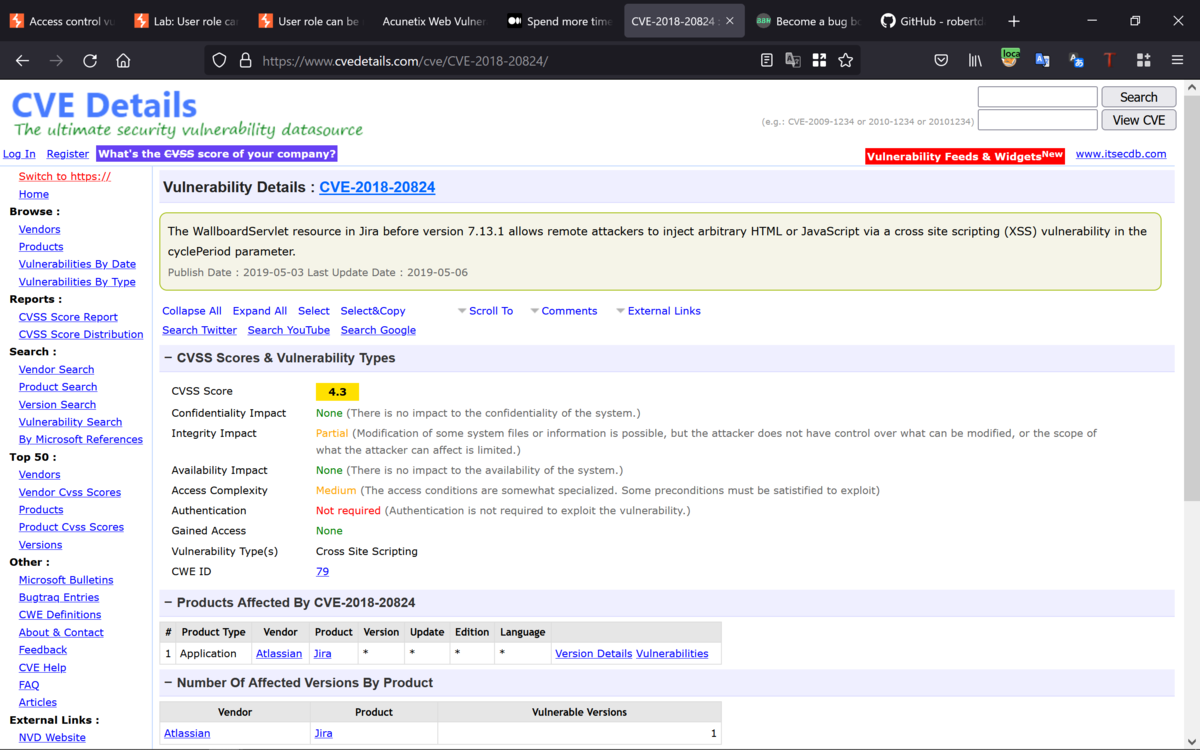The height and width of the screenshot is (750, 1200).
Task: Click the top search text field
Action: click(x=1037, y=97)
